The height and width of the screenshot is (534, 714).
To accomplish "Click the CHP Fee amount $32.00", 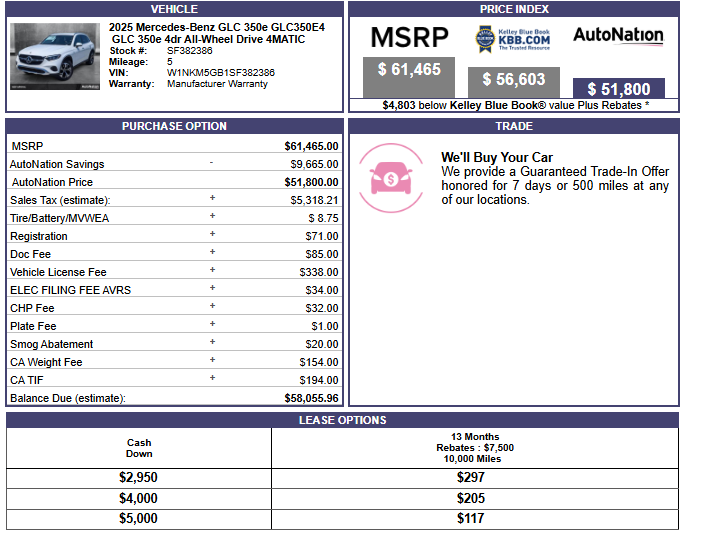I will coord(322,308).
